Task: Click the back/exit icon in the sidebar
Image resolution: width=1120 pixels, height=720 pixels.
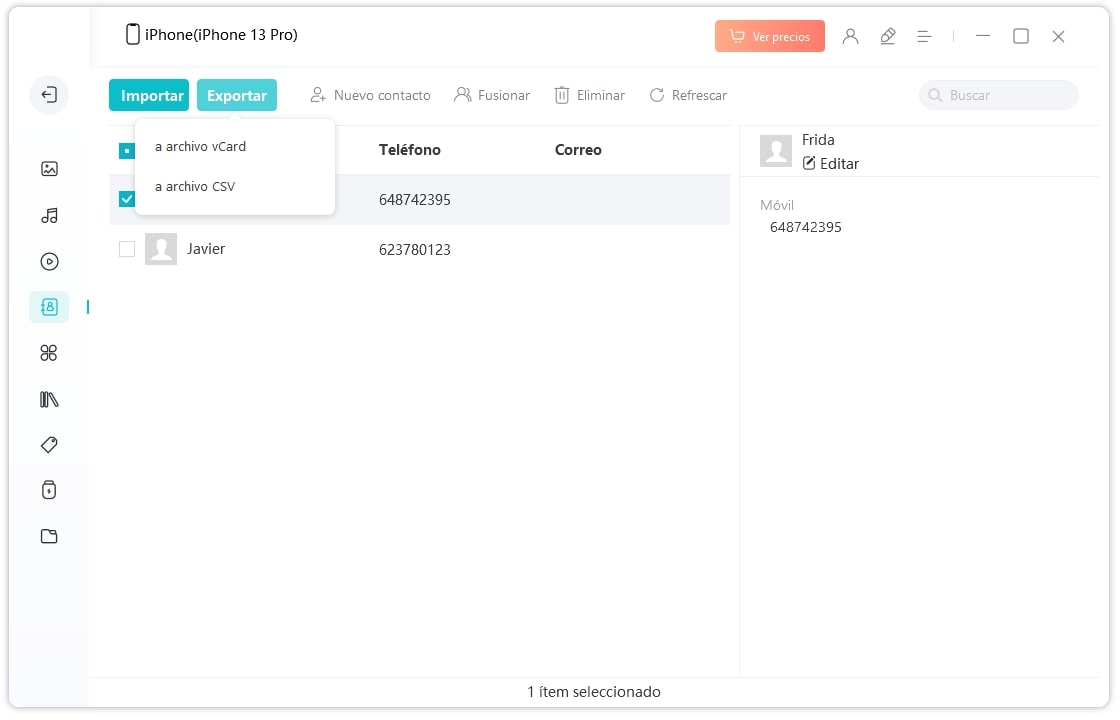Action: [x=49, y=95]
